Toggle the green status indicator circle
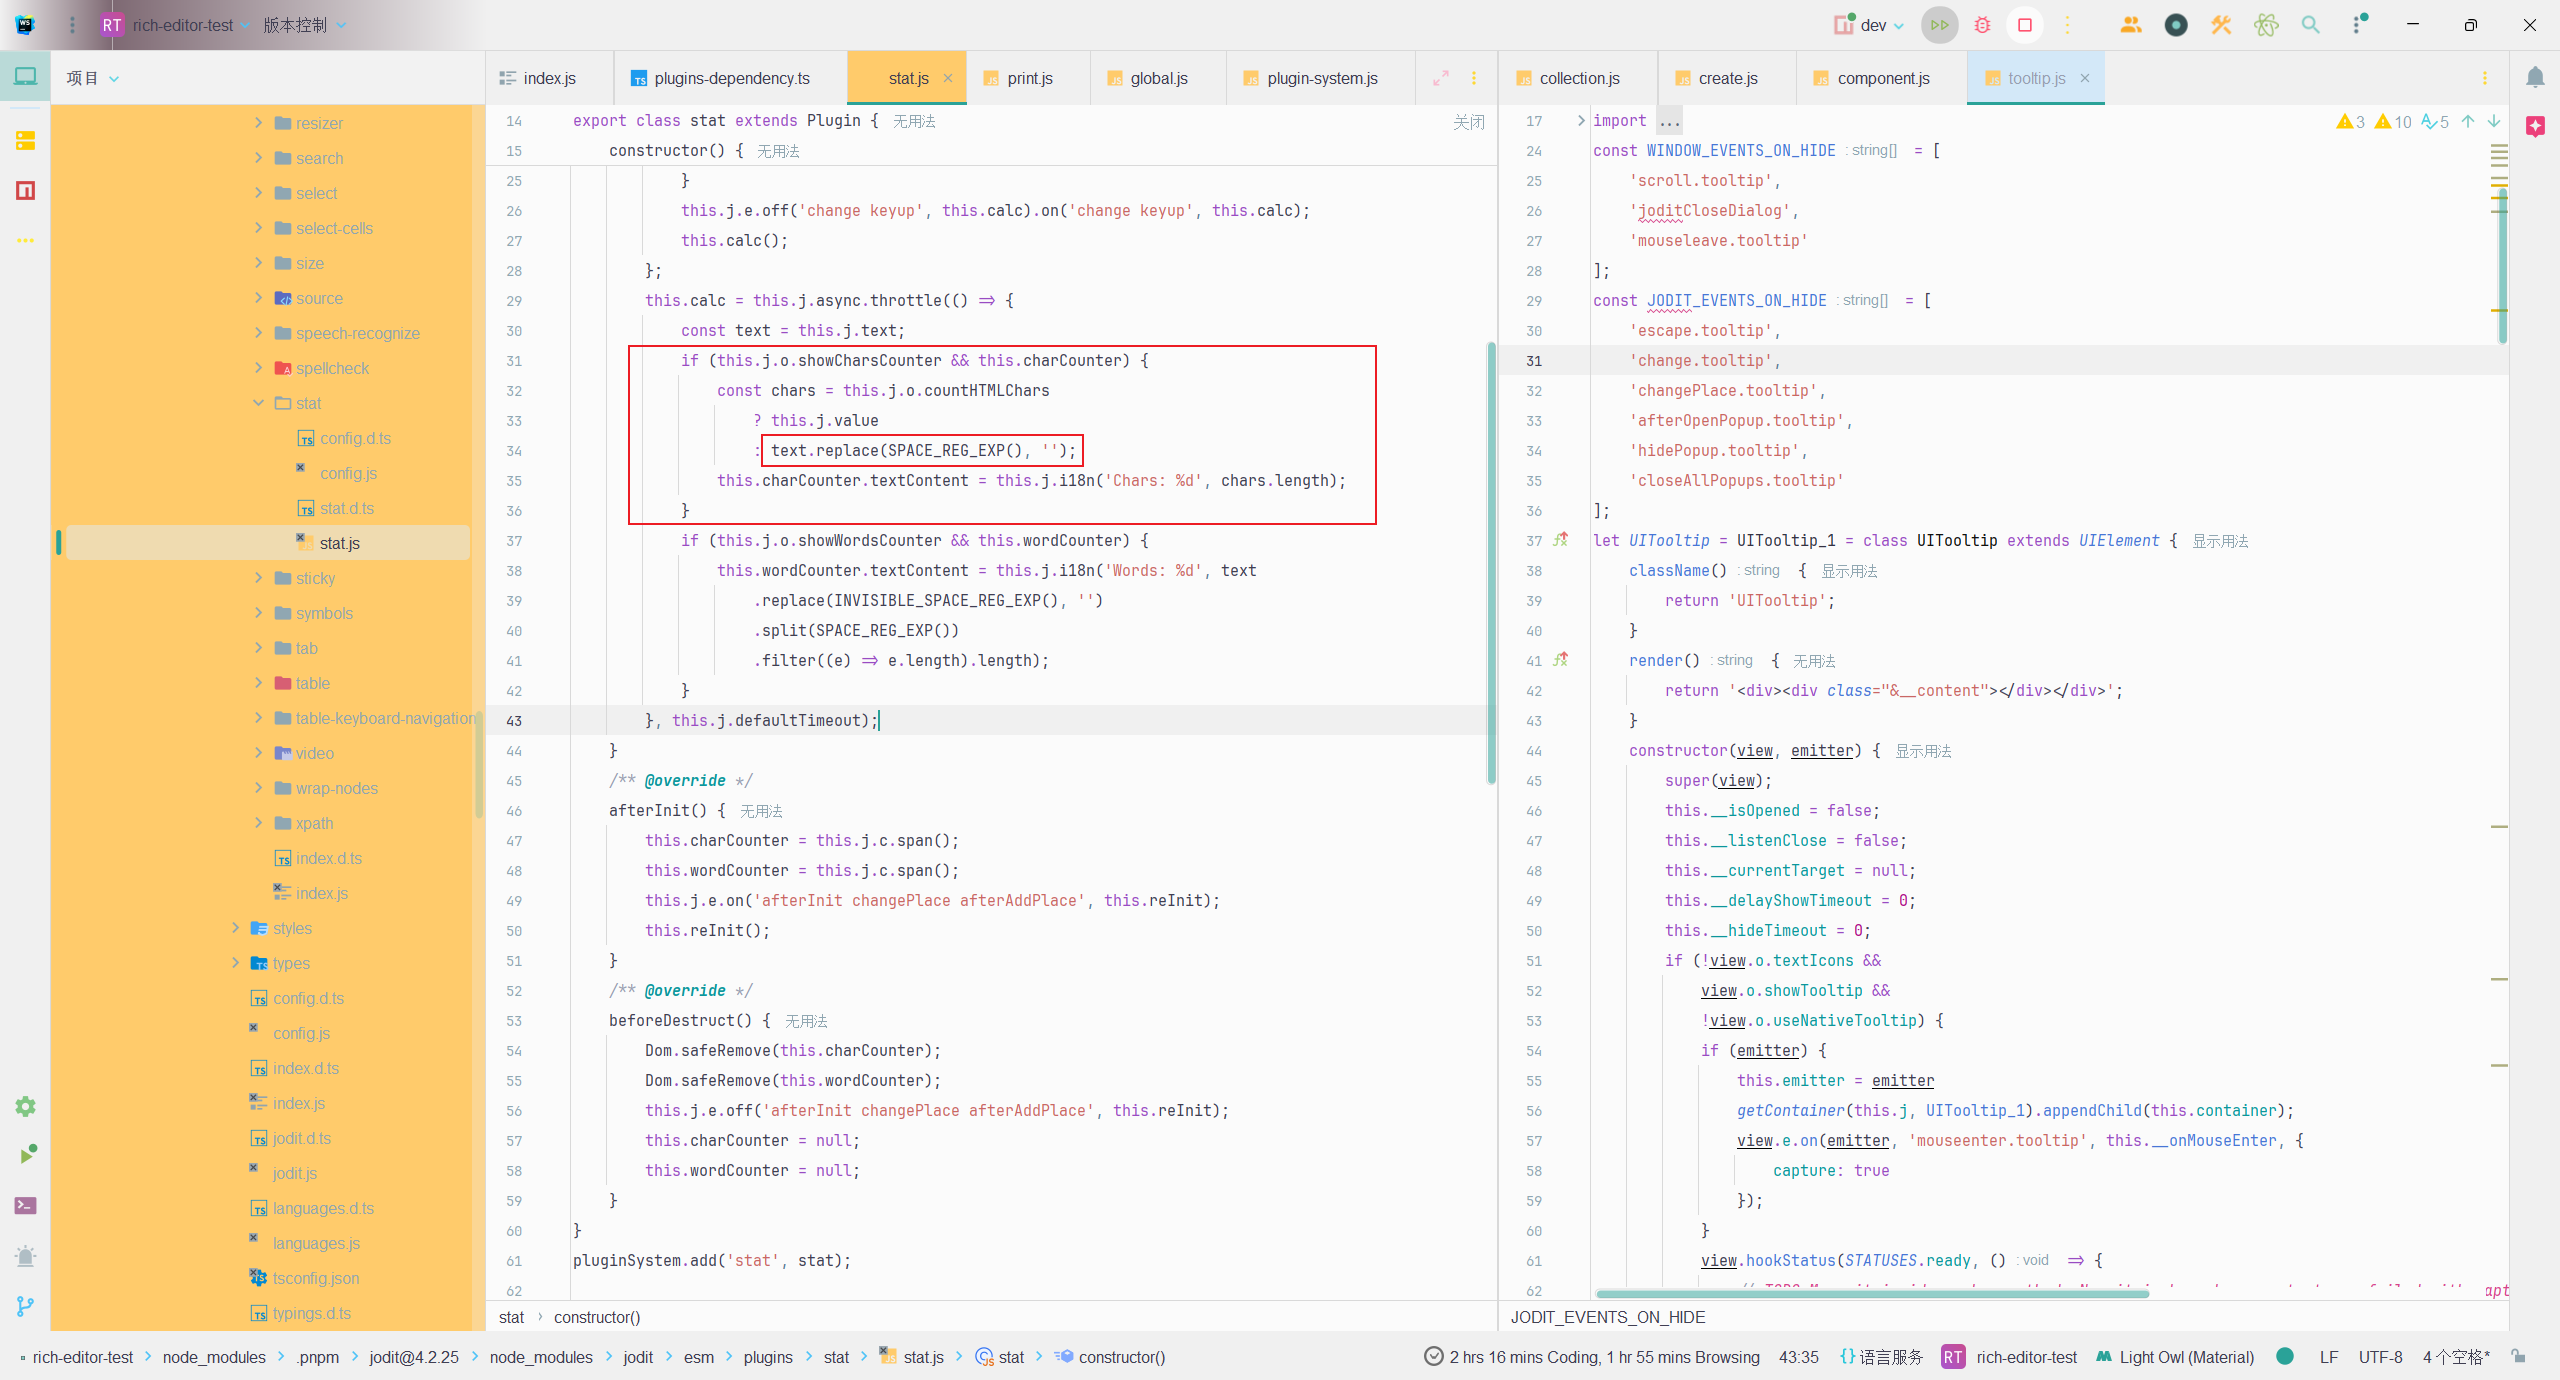2560x1380 pixels. (x=2284, y=1356)
